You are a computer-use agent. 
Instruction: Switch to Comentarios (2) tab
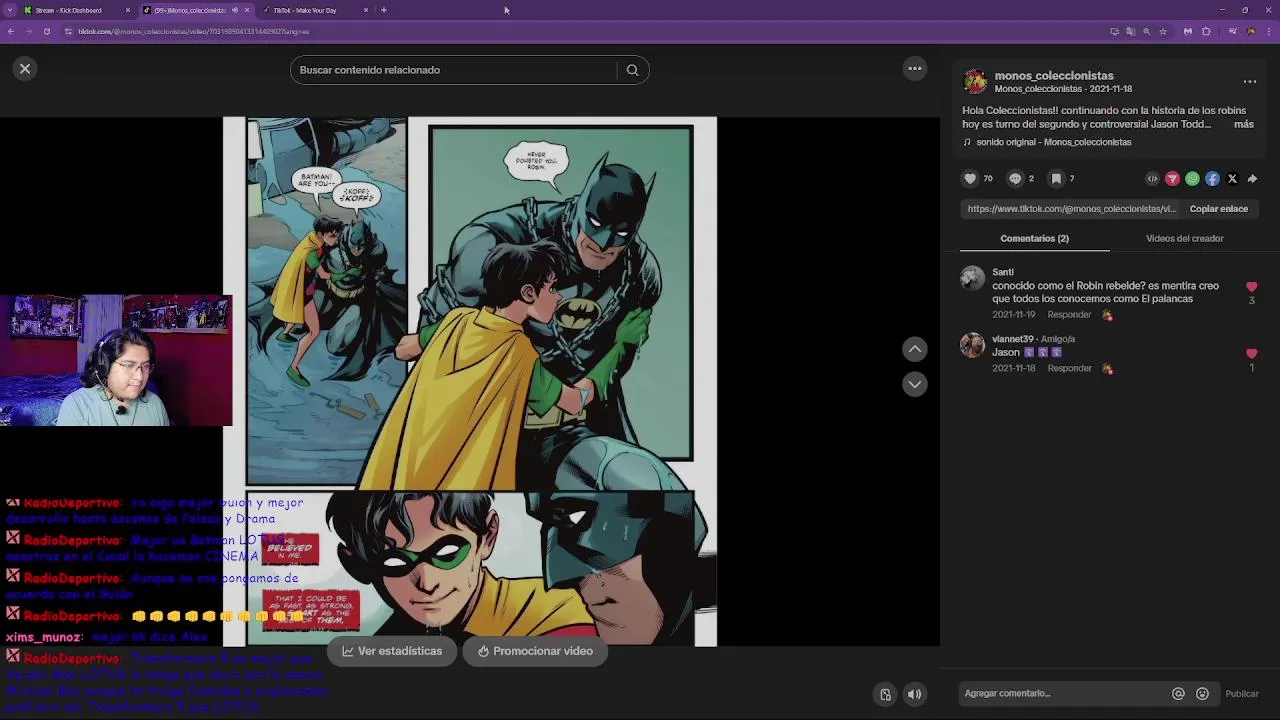[x=1034, y=238]
